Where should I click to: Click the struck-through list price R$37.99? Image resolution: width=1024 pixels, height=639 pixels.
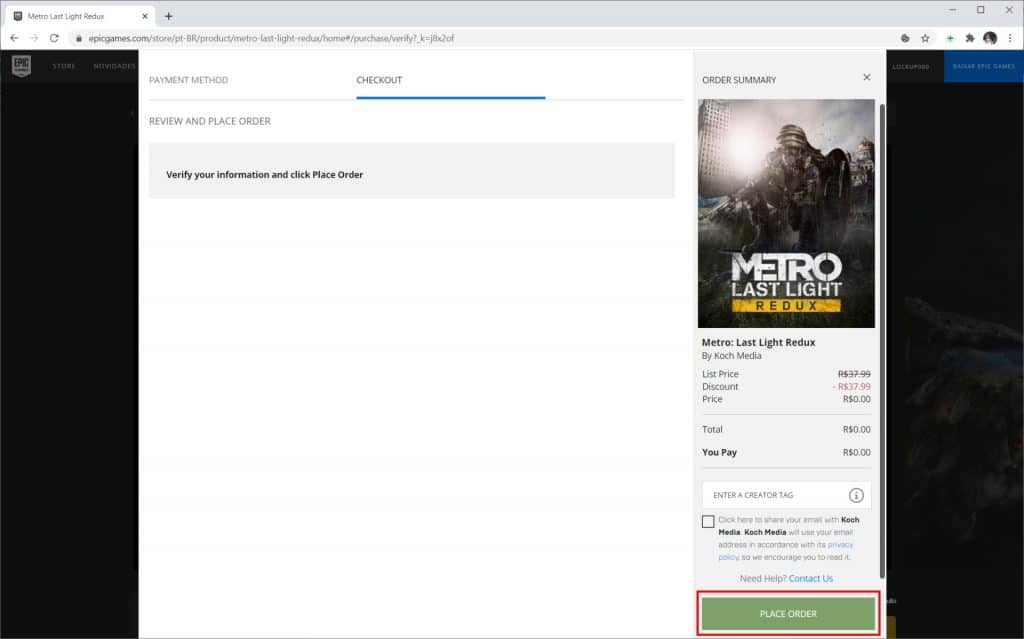[x=854, y=374]
